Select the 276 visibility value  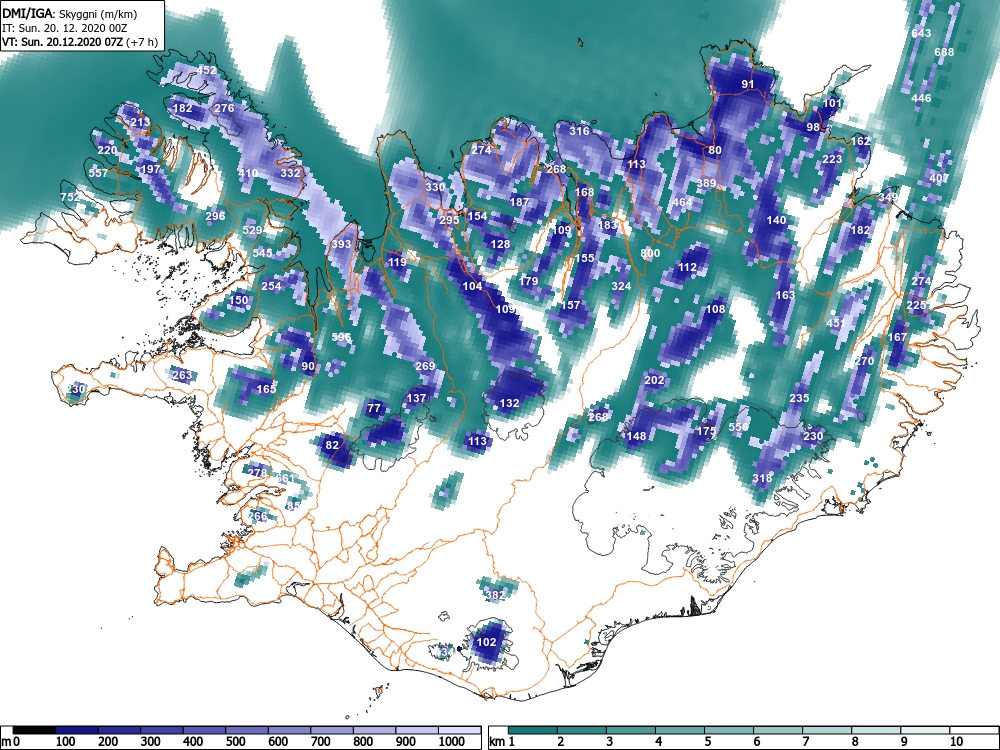224,108
